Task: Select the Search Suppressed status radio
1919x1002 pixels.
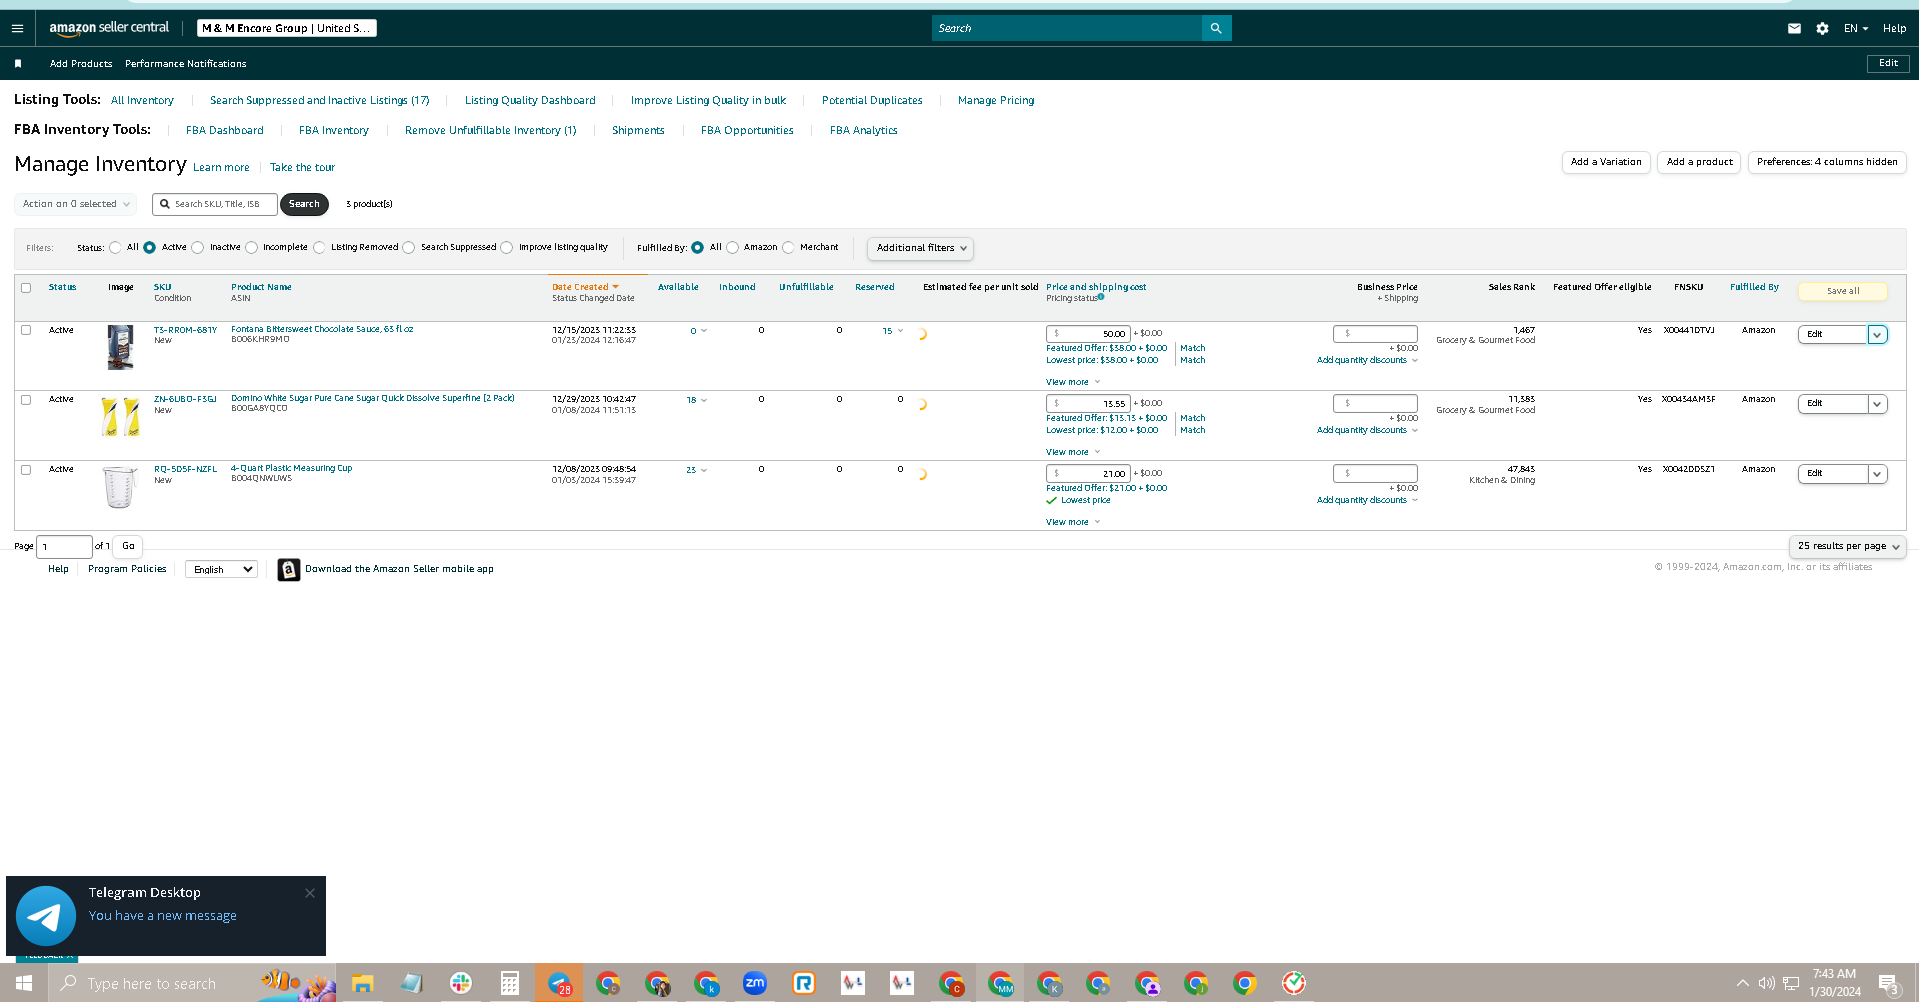Action: pos(409,248)
